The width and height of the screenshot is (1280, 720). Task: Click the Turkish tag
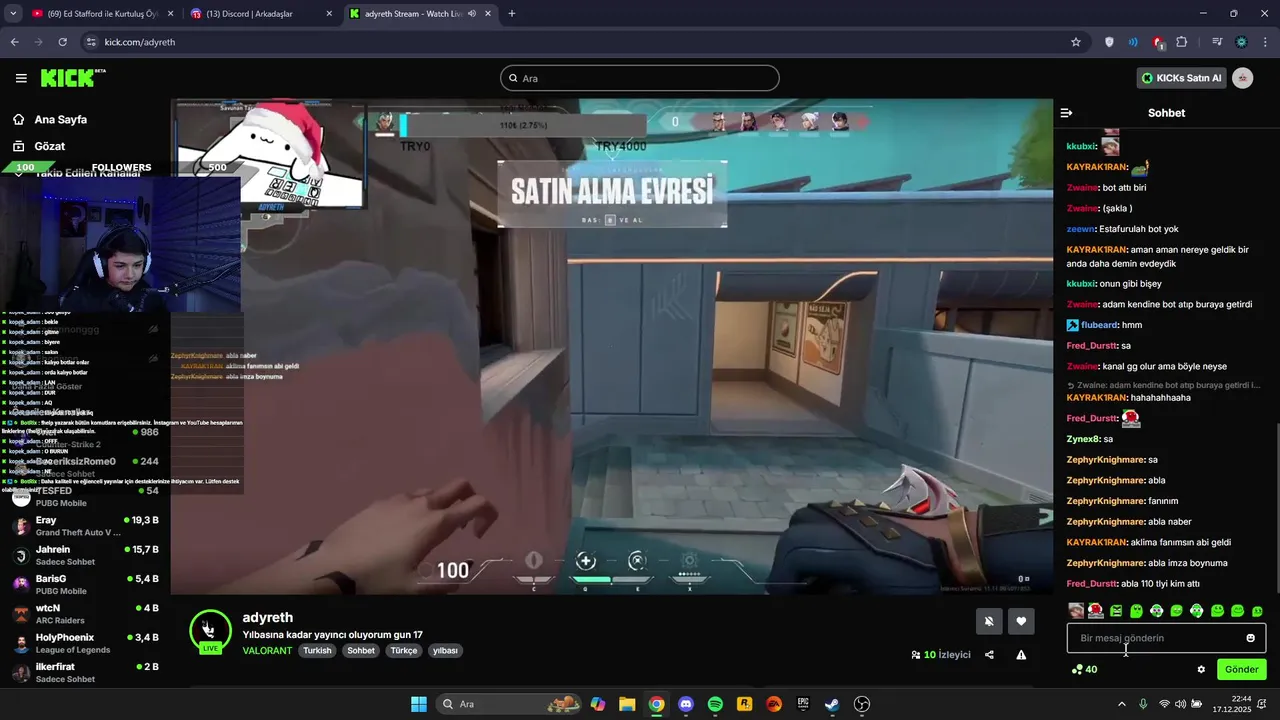click(x=317, y=650)
